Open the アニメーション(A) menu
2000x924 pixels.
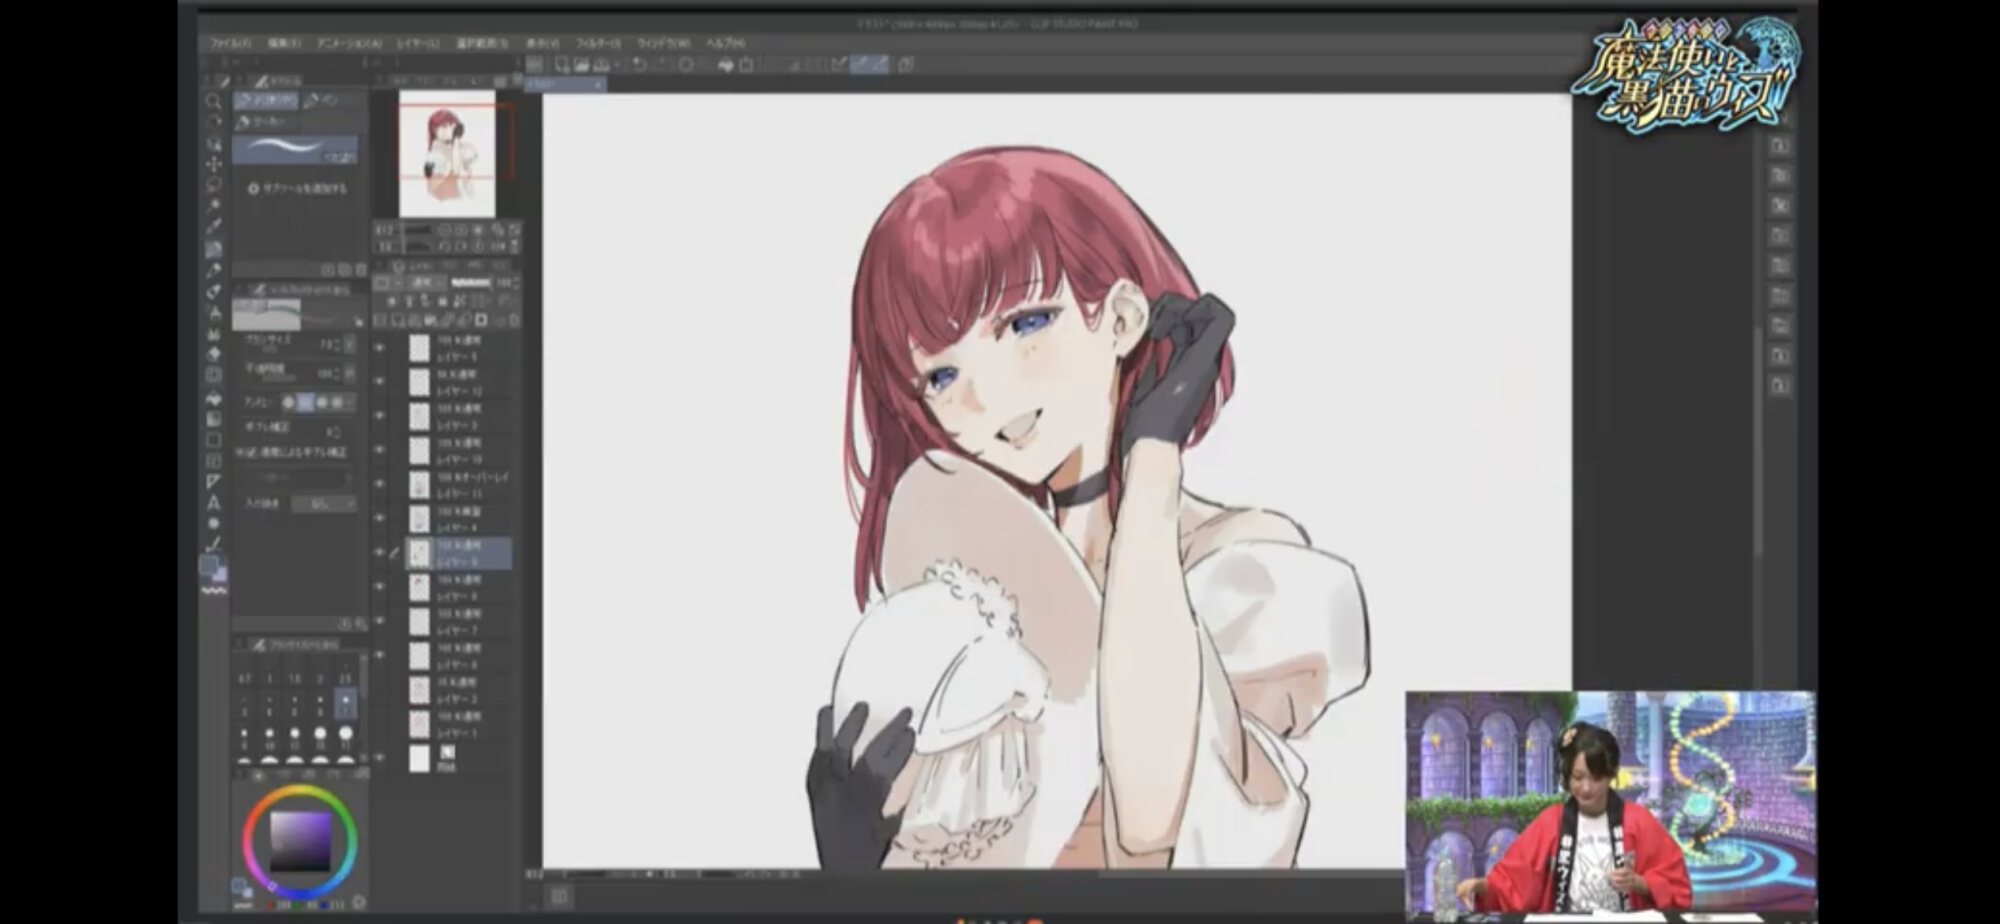[x=349, y=44]
